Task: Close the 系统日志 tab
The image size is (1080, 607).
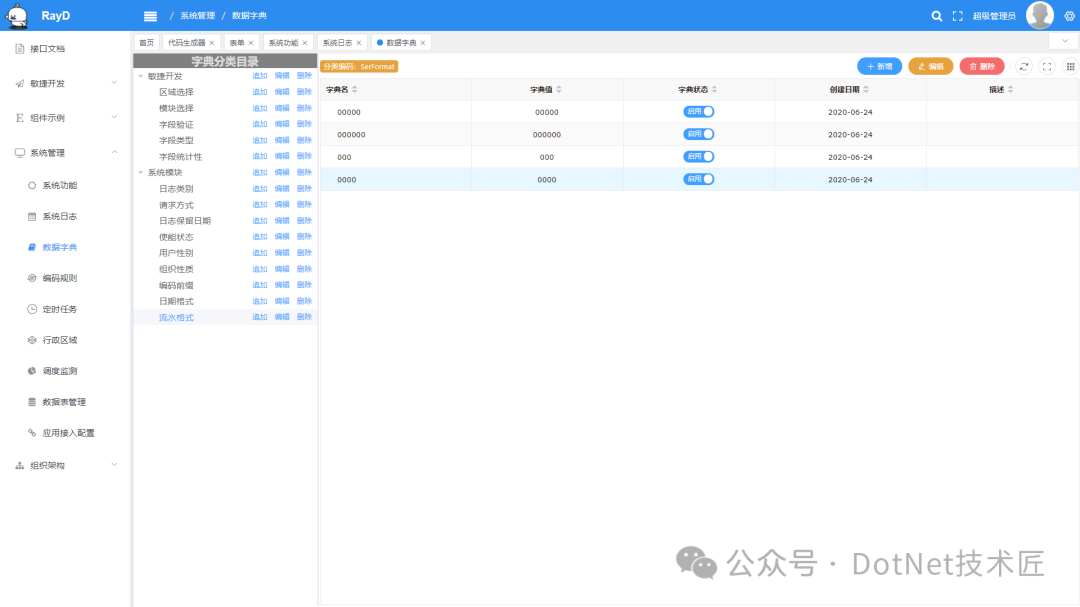Action: 359,43
